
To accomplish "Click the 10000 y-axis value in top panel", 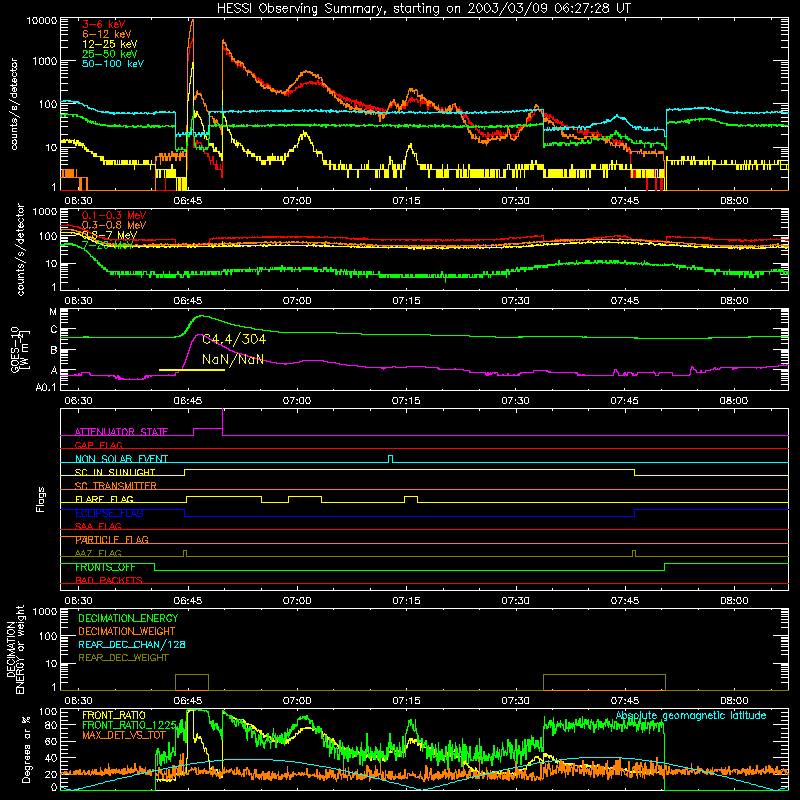I will pos(42,21).
